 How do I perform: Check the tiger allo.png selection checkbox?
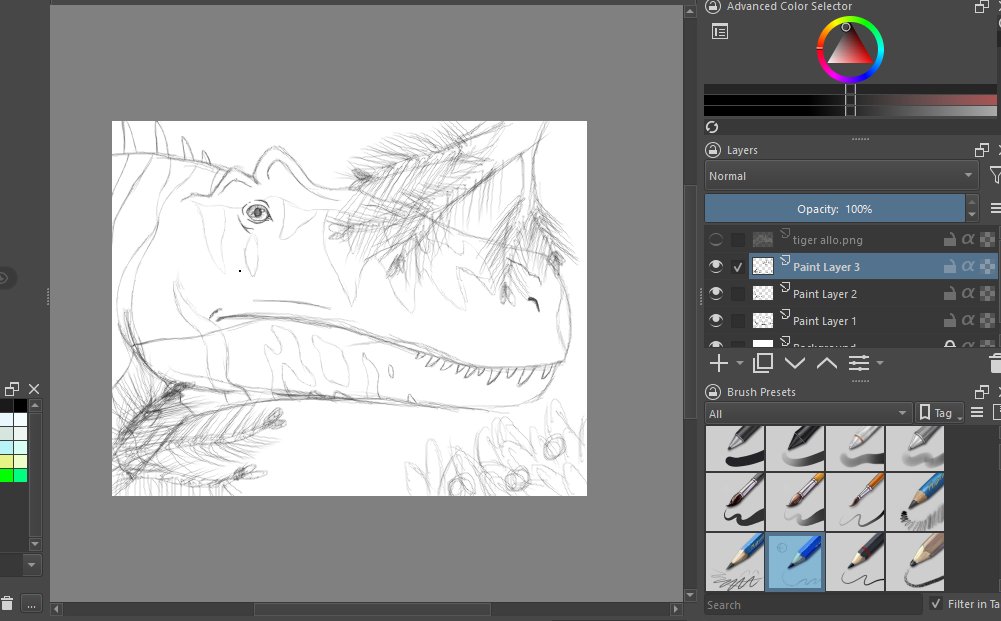[x=738, y=240]
